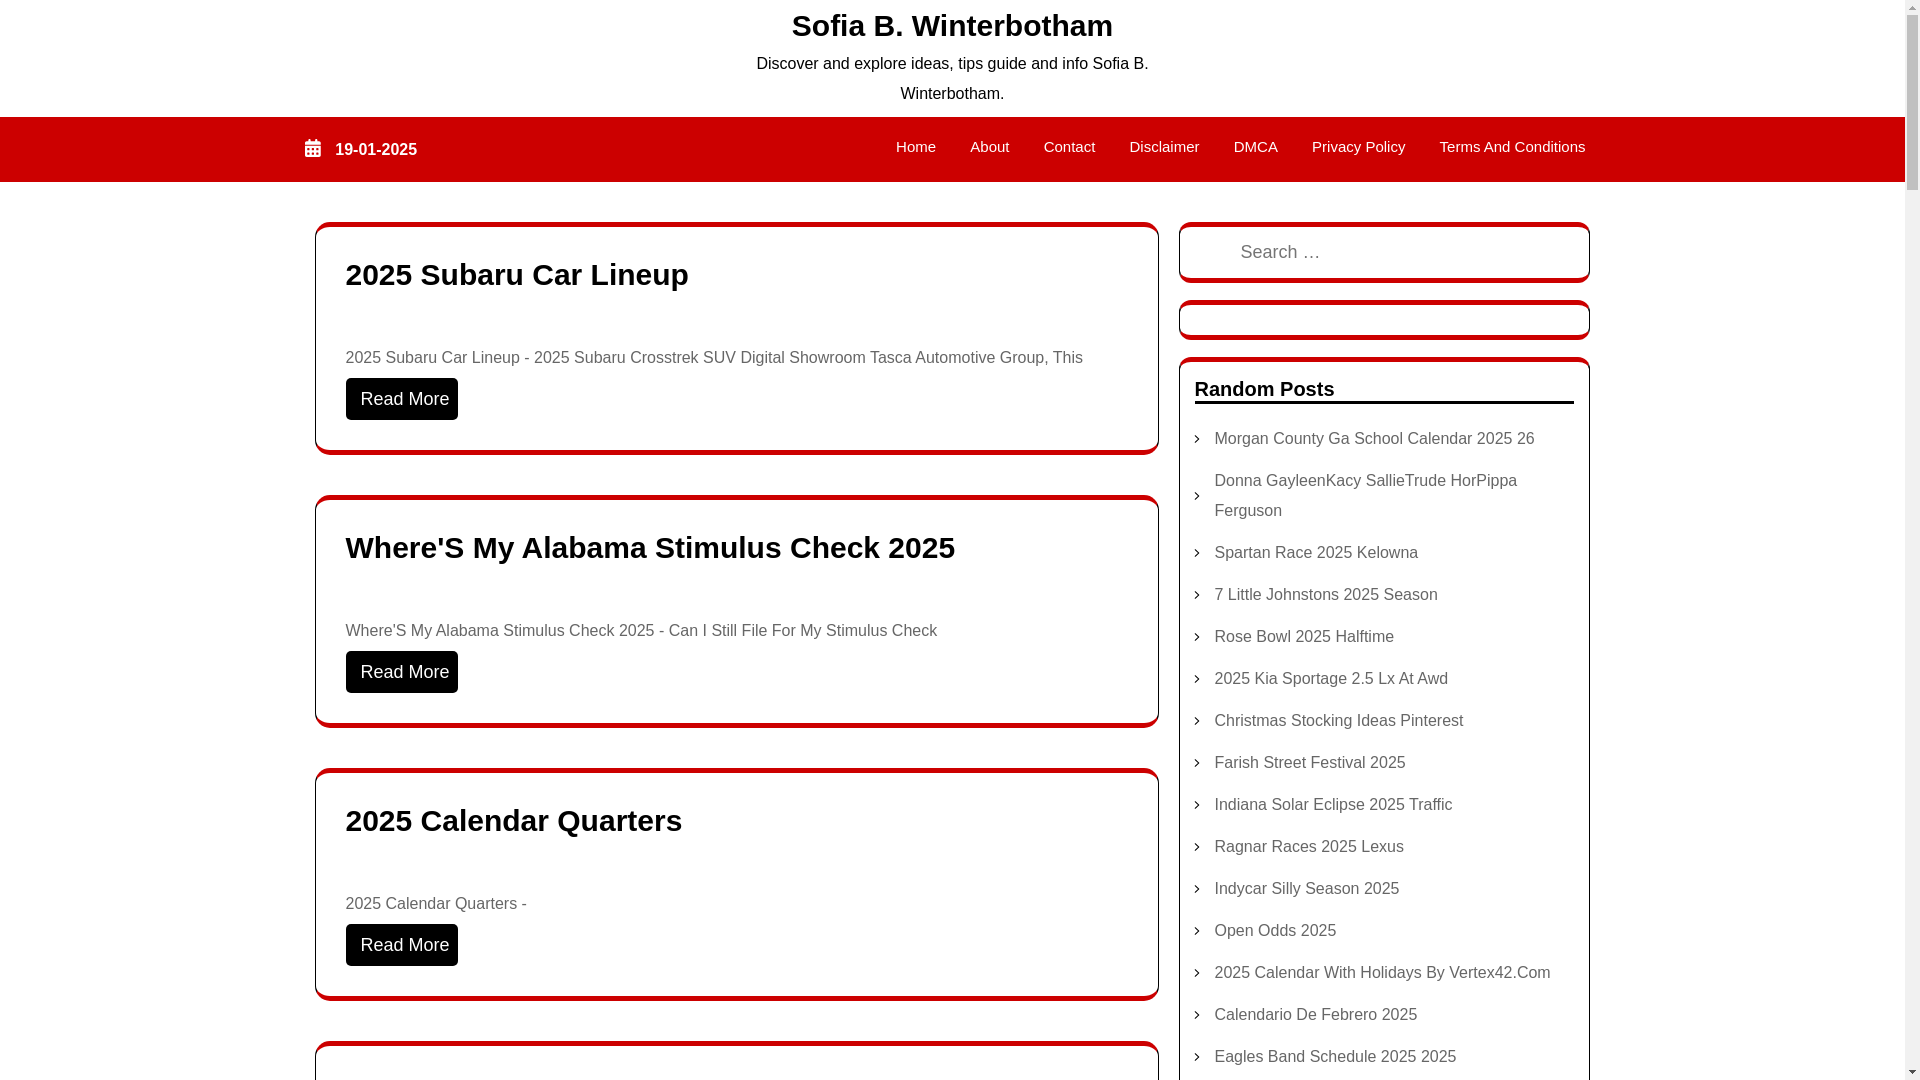Open Indycar Silly Season 2025 post

click(x=1307, y=889)
